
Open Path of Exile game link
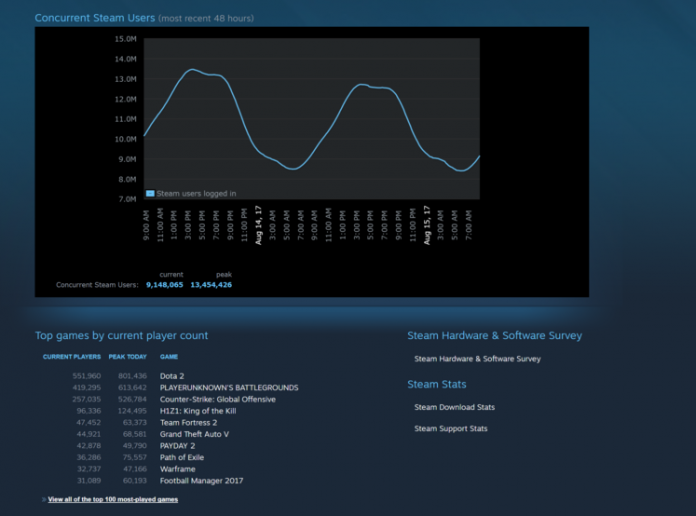pos(182,457)
